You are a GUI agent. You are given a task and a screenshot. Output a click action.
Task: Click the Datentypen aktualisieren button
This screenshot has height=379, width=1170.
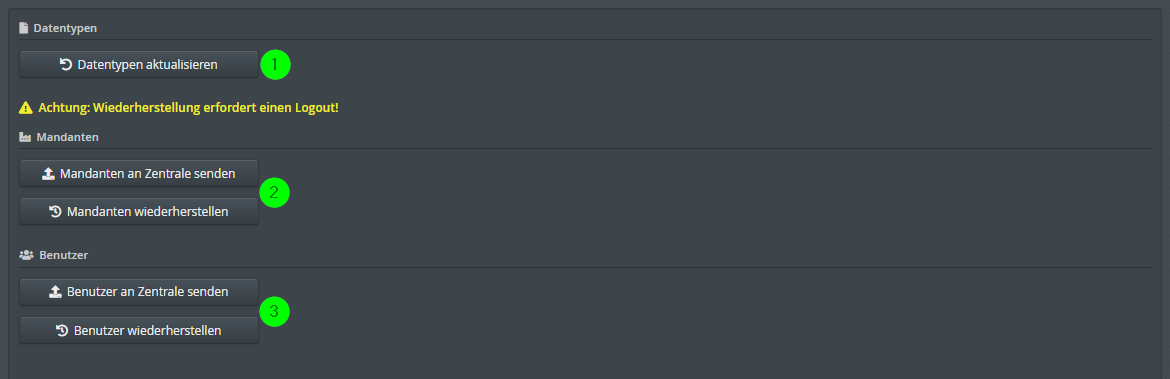(x=139, y=64)
